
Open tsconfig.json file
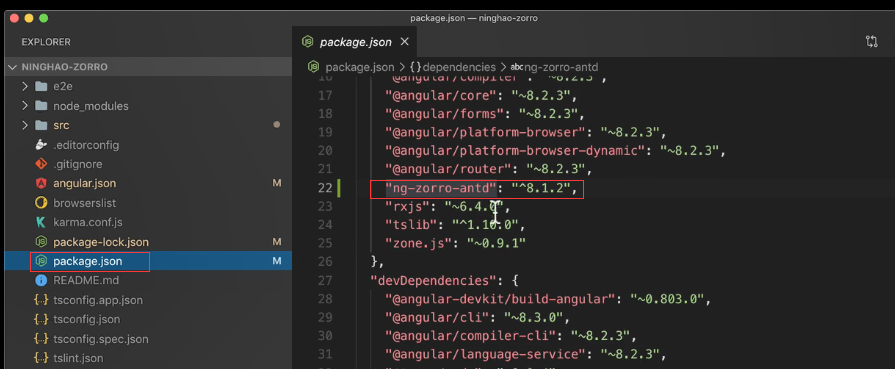[86, 320]
